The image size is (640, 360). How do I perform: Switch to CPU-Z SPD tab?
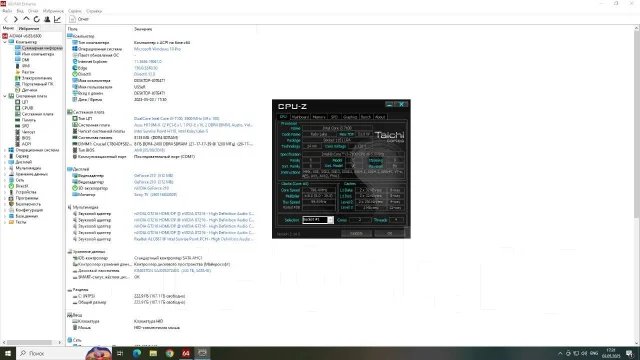click(x=334, y=117)
